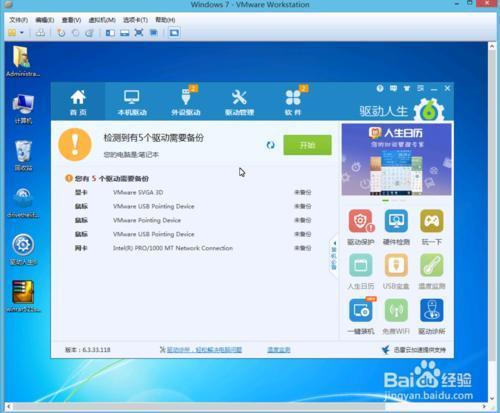Image resolution: width=500 pixels, height=413 pixels.
Task: Switch to the 本机驱动 tab
Action: point(132,102)
